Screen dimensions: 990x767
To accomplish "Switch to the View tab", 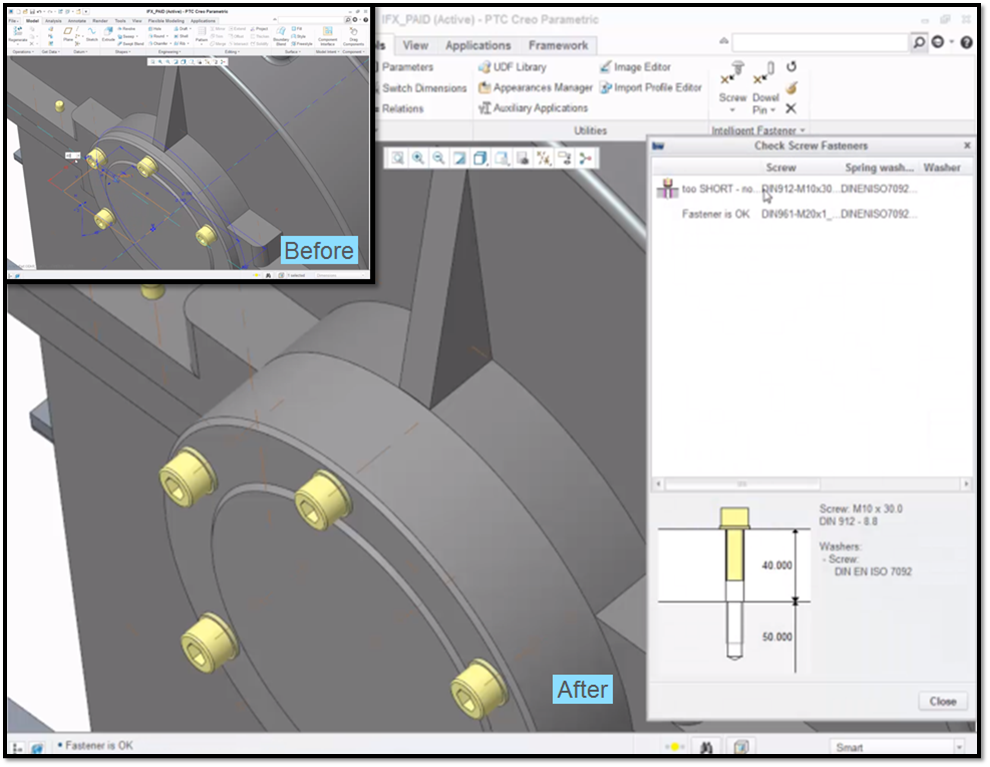I will [415, 45].
